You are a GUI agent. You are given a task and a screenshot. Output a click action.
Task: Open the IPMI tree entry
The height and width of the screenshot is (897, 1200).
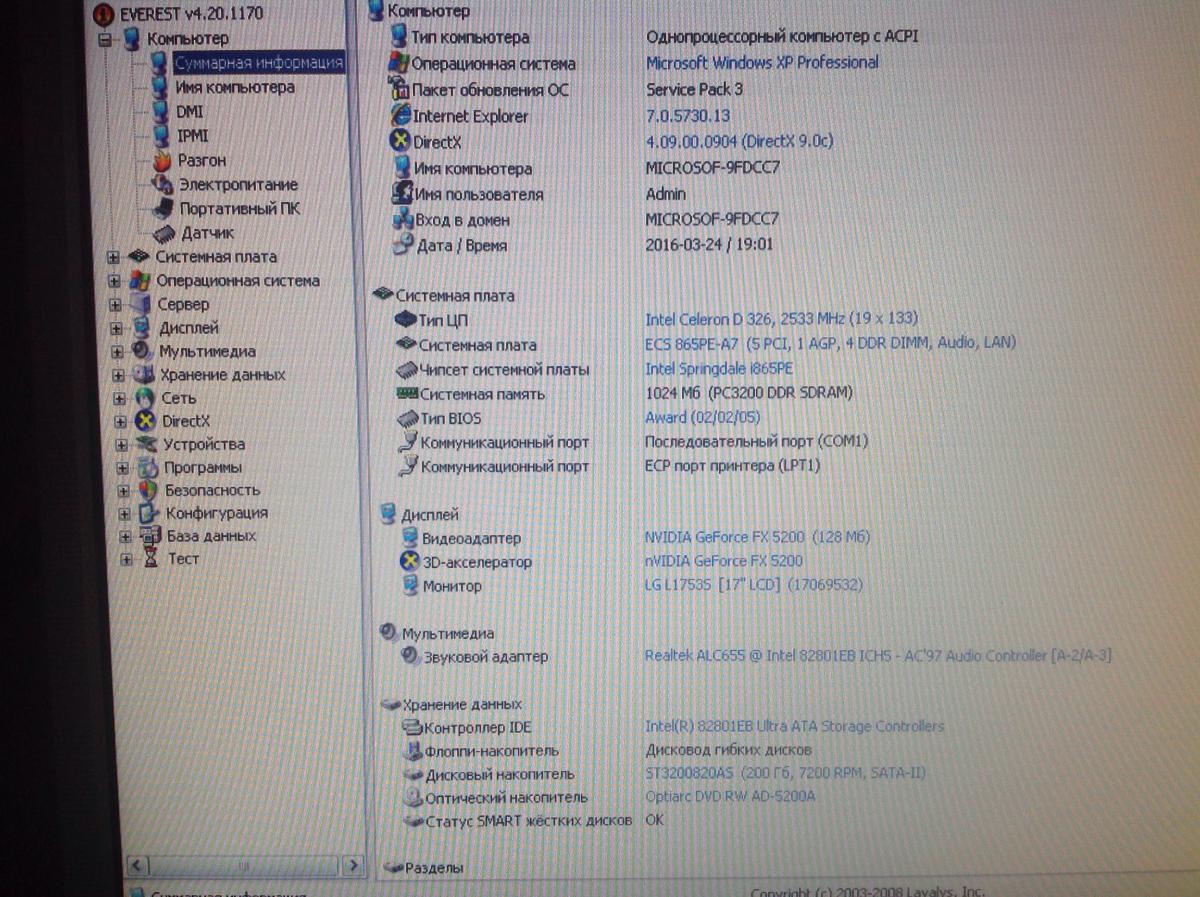click(x=193, y=135)
